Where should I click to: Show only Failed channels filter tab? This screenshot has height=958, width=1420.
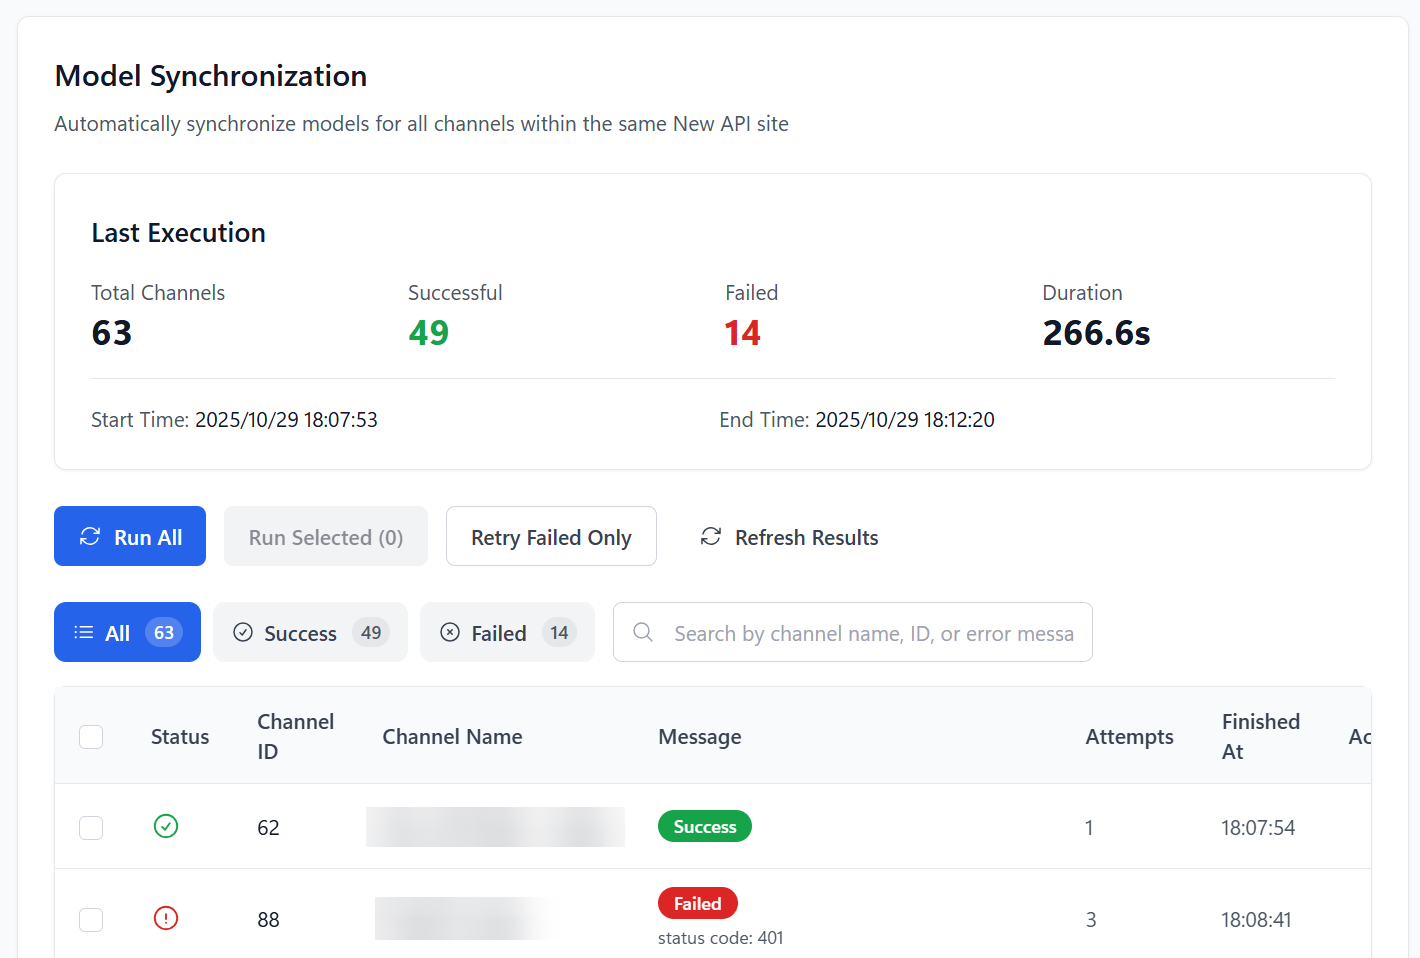point(507,632)
